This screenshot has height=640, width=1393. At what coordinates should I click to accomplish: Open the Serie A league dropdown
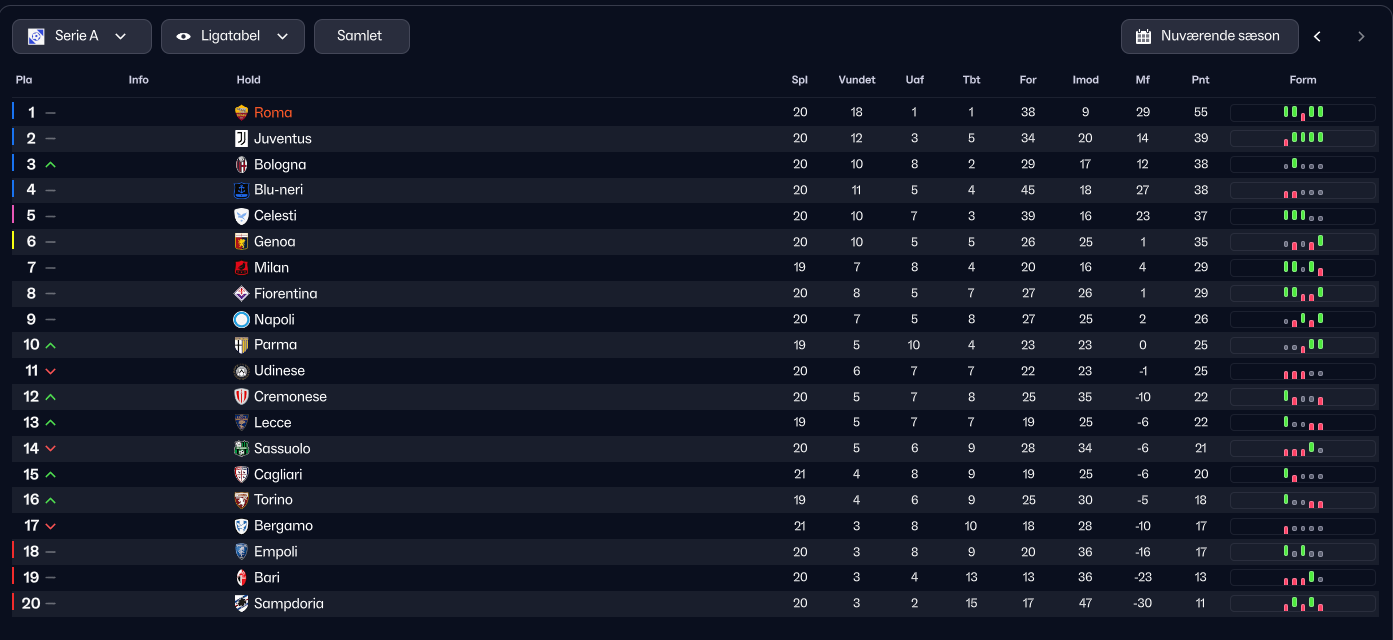82,36
